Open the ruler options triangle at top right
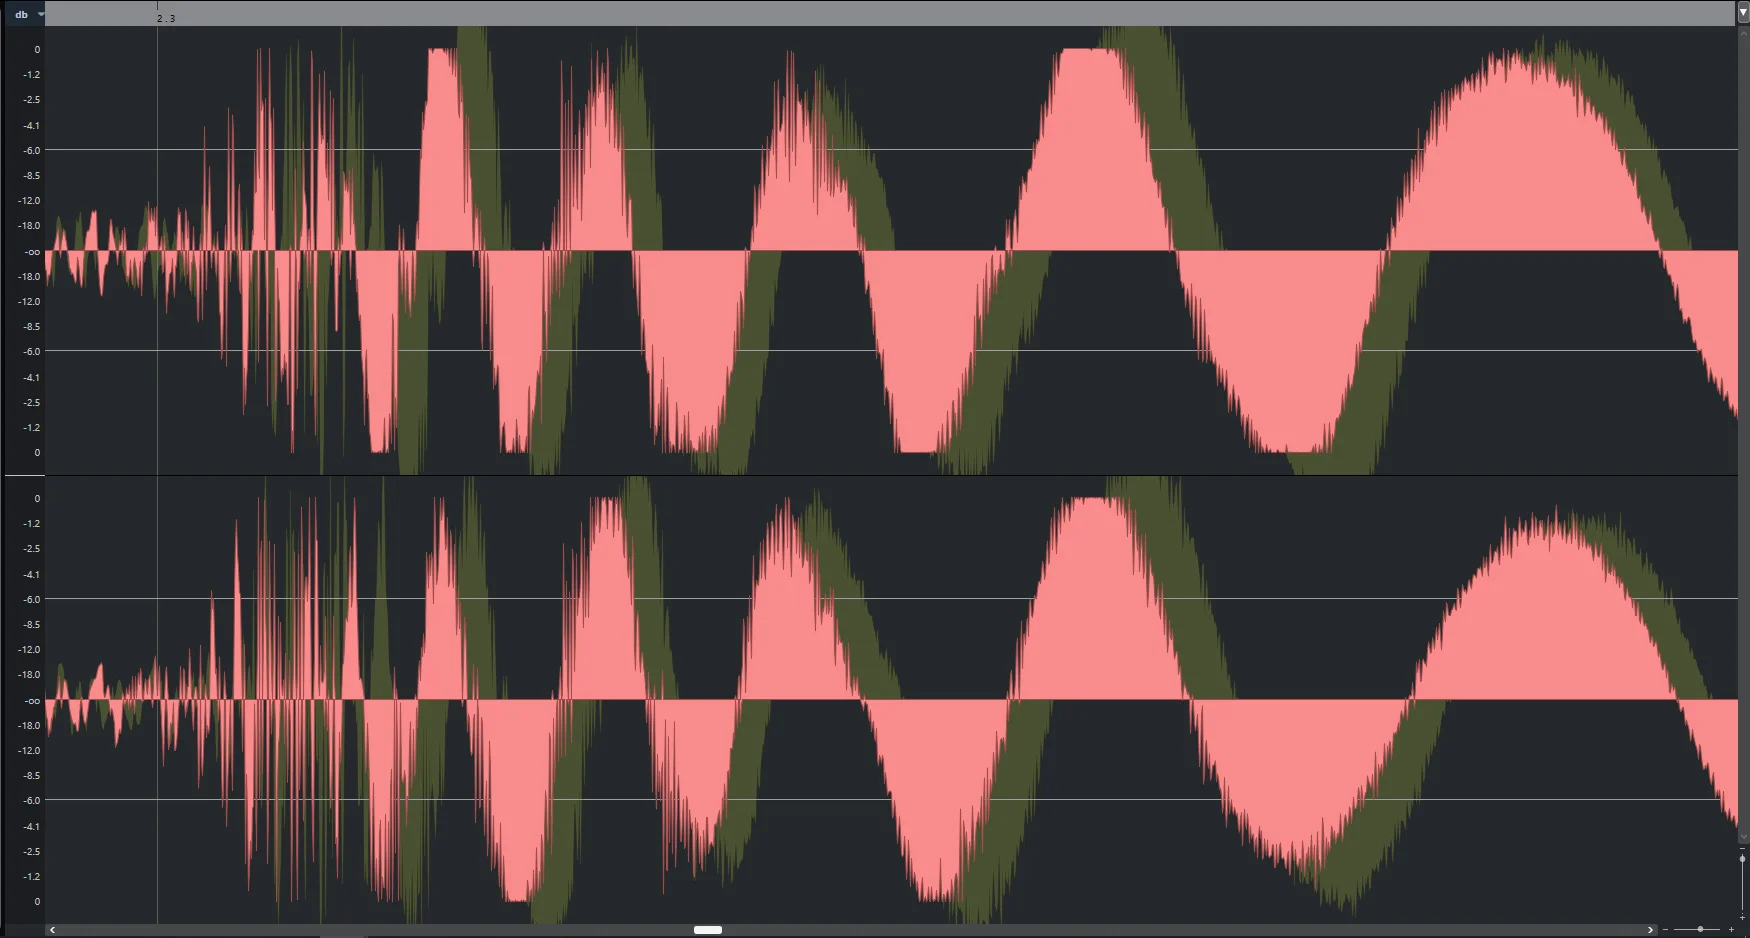 [1743, 12]
